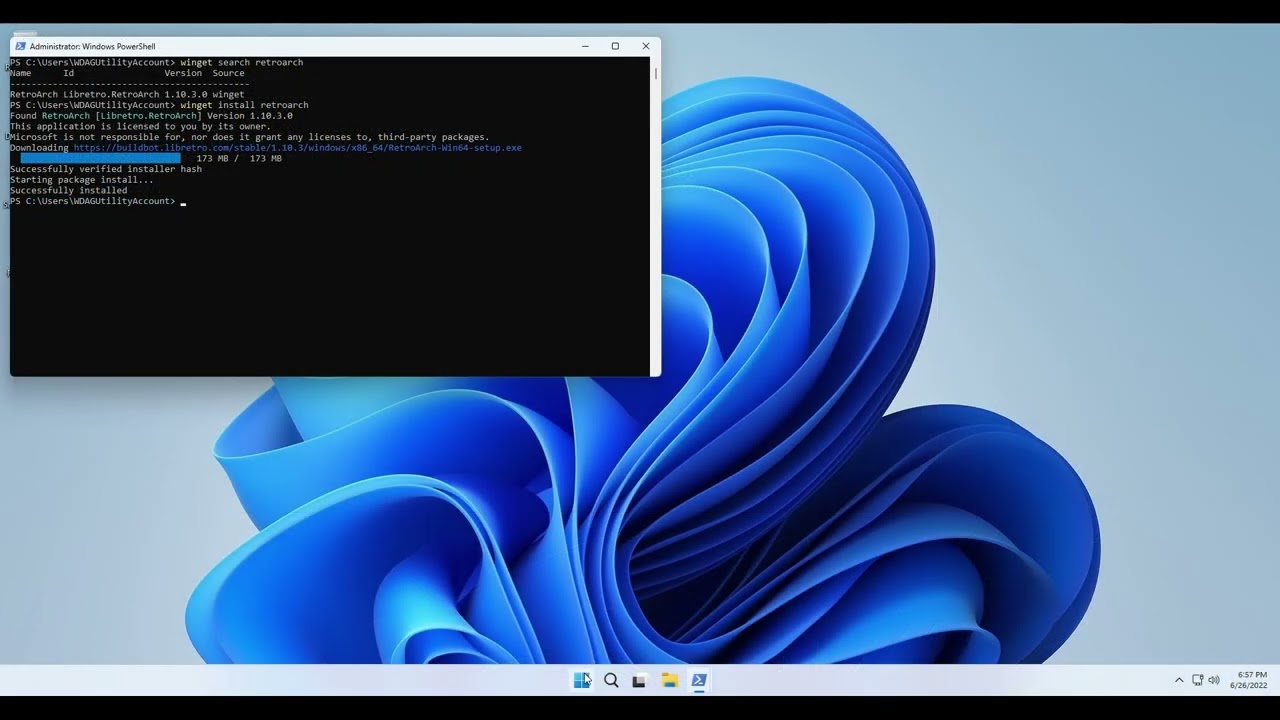Open the clock showing 6:57 PM
The height and width of the screenshot is (720, 1280).
(x=1251, y=680)
